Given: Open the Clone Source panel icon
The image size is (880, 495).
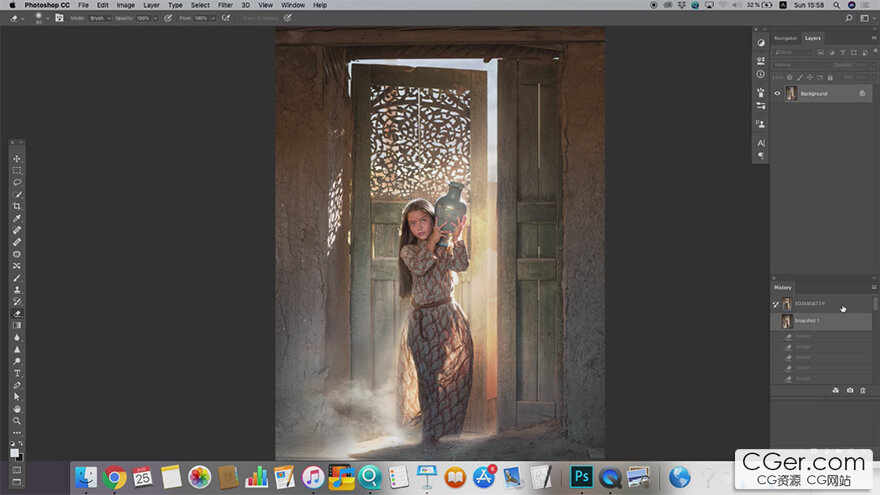Looking at the screenshot, I should coord(760,124).
